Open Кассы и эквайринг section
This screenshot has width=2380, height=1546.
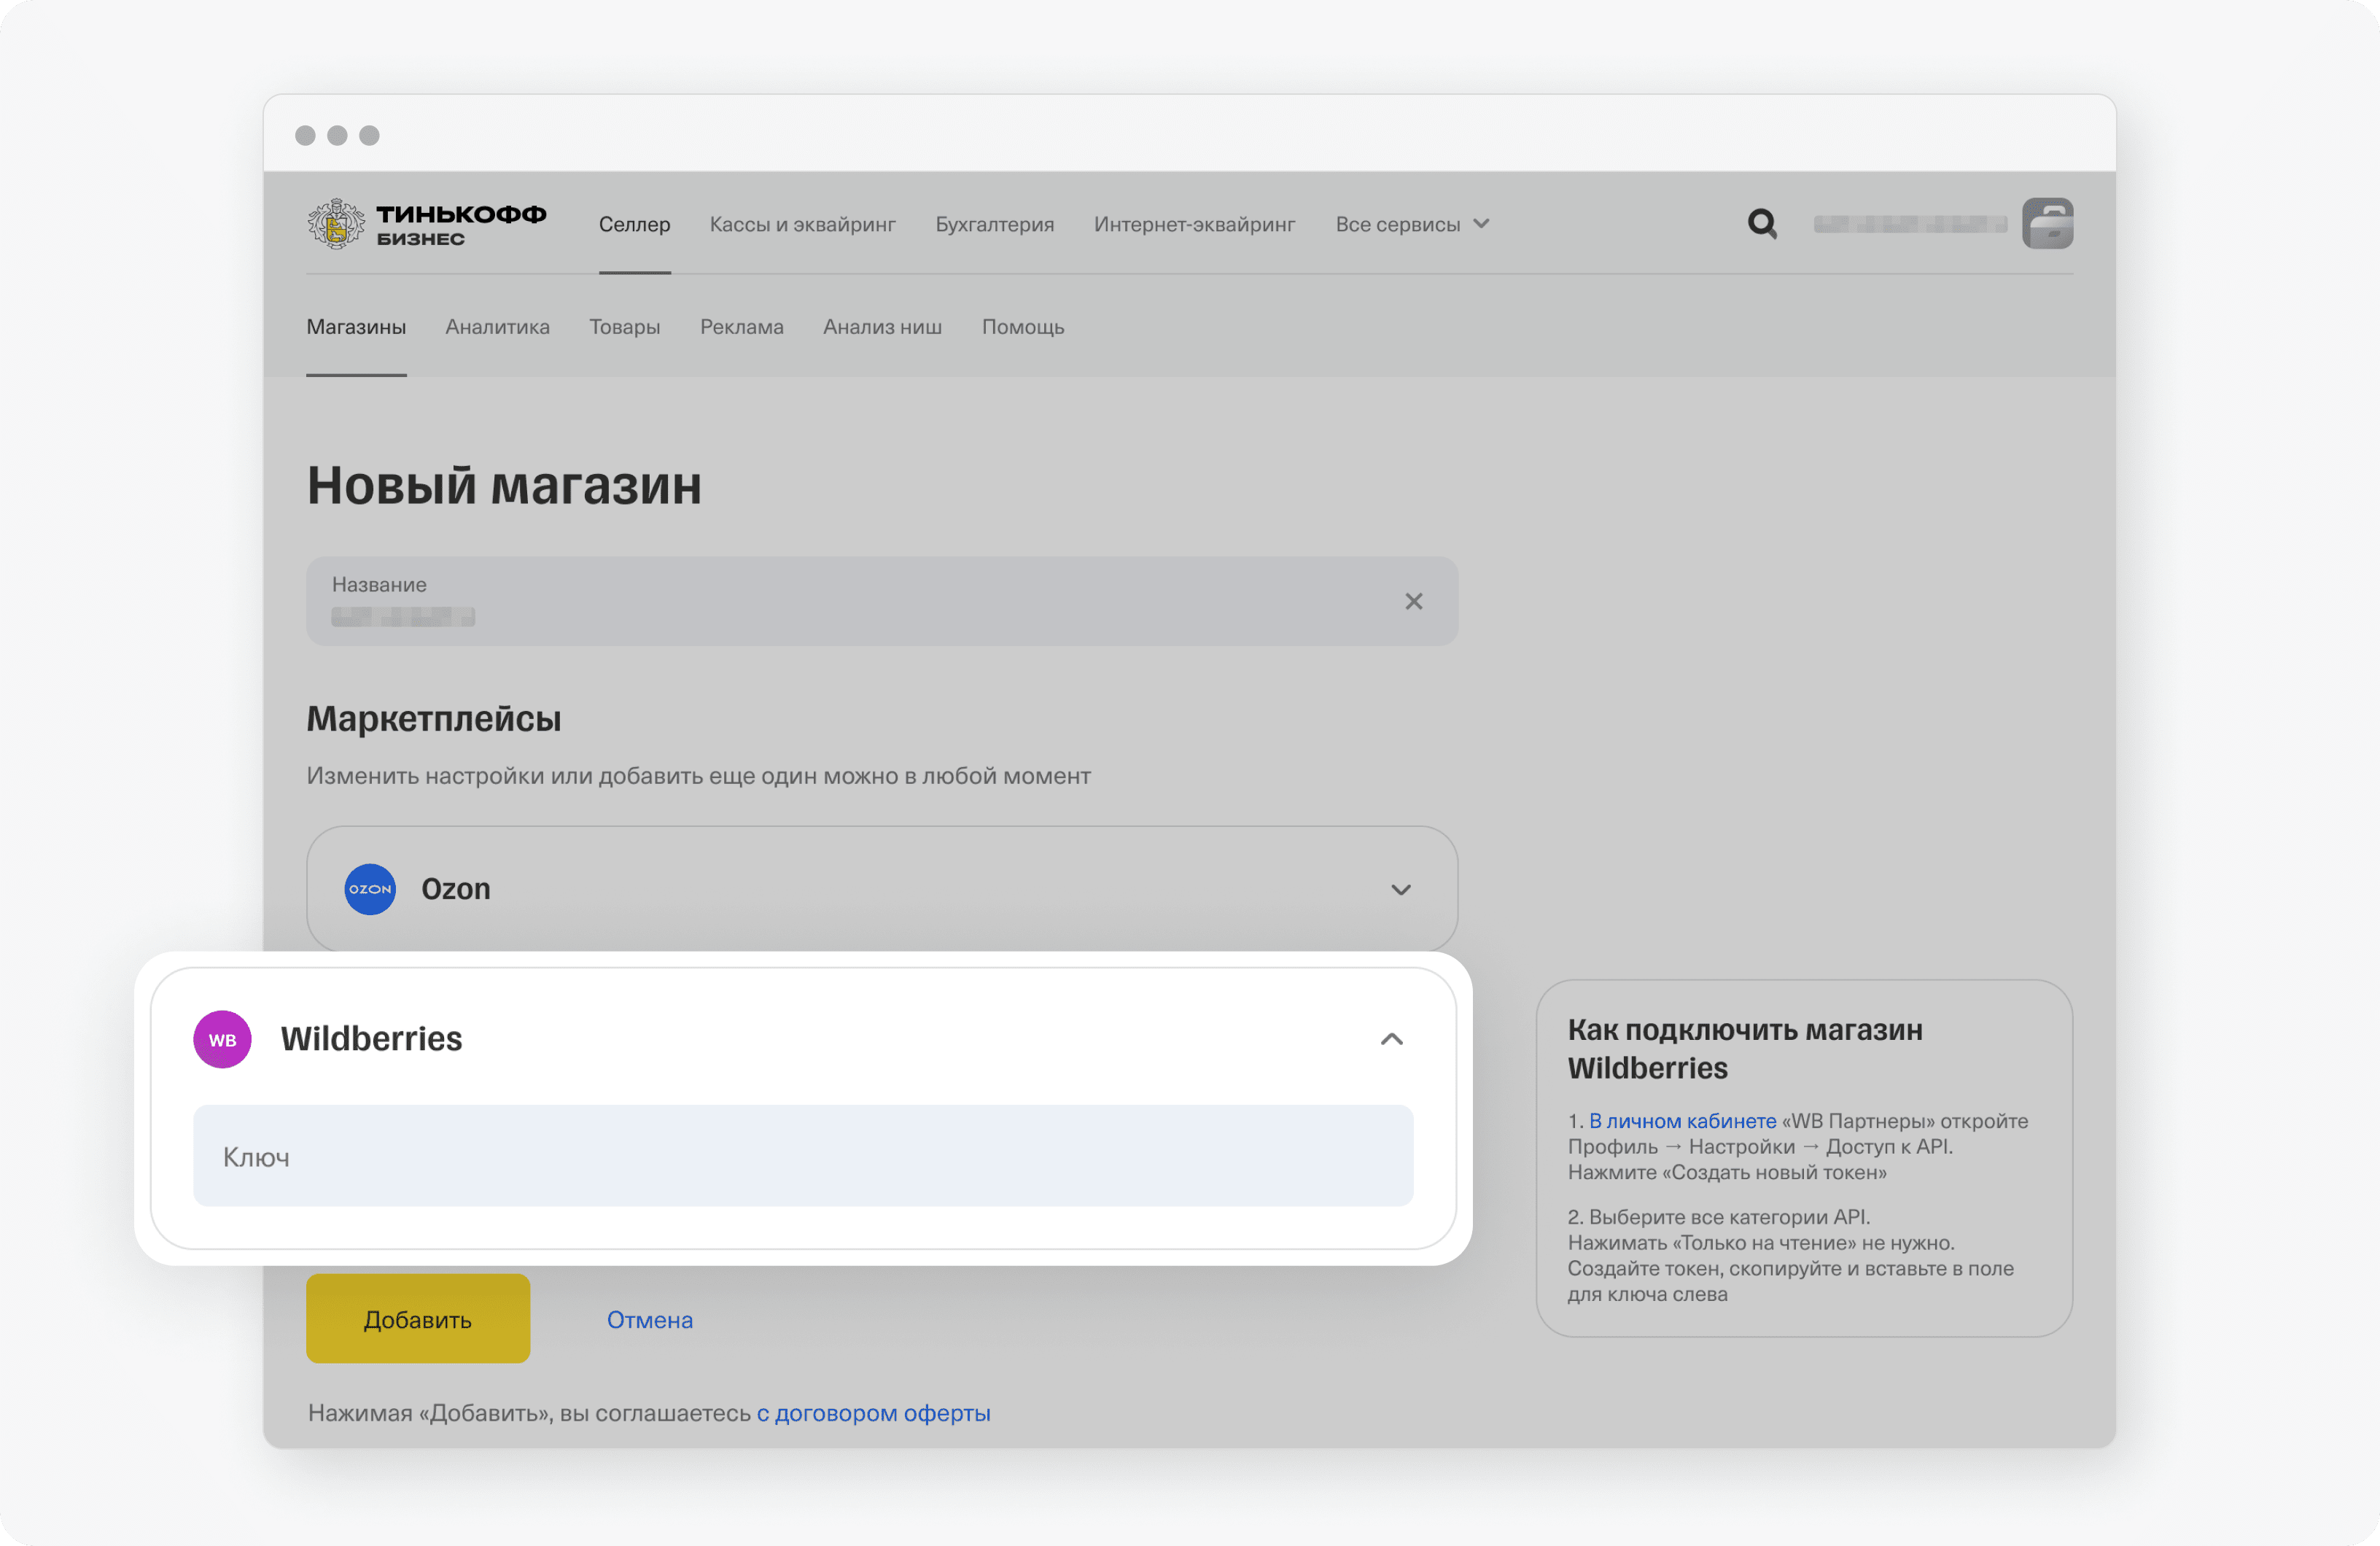click(x=802, y=224)
